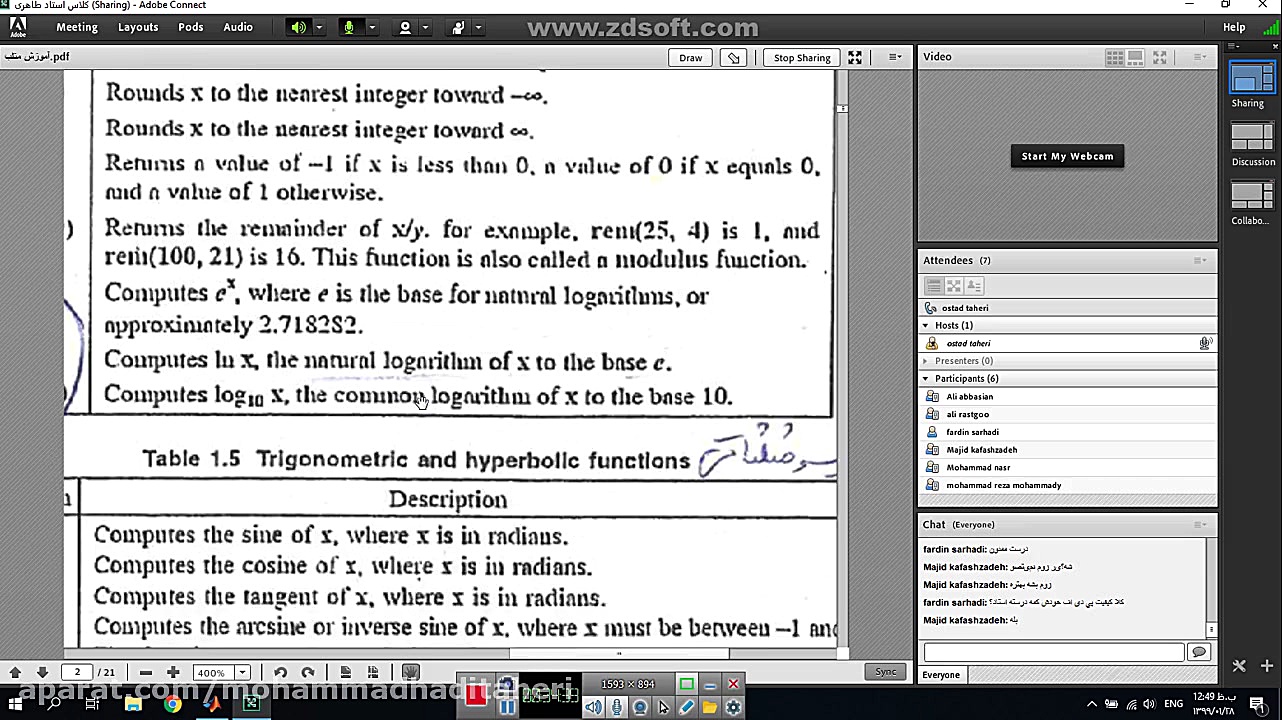
Task: Switch video pod to filmstrip view
Action: click(x=1135, y=57)
